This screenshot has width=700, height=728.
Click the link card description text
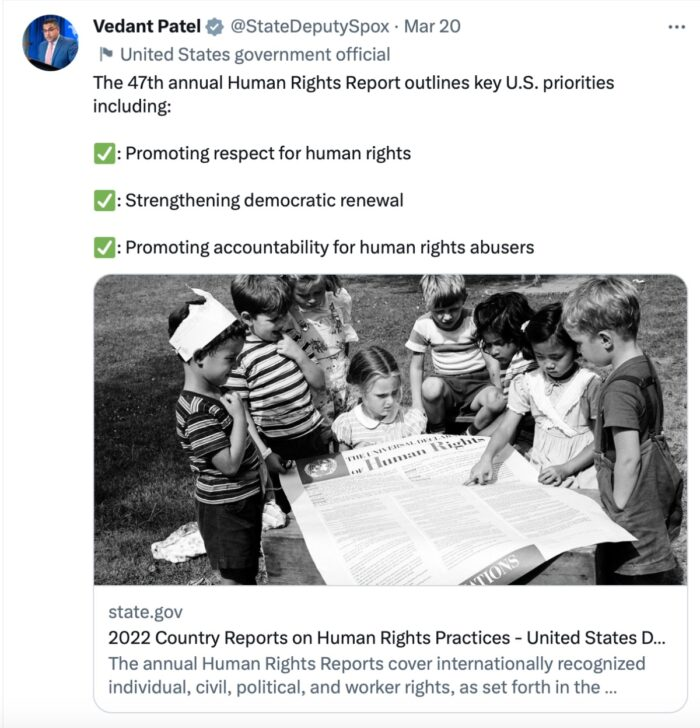pos(376,676)
